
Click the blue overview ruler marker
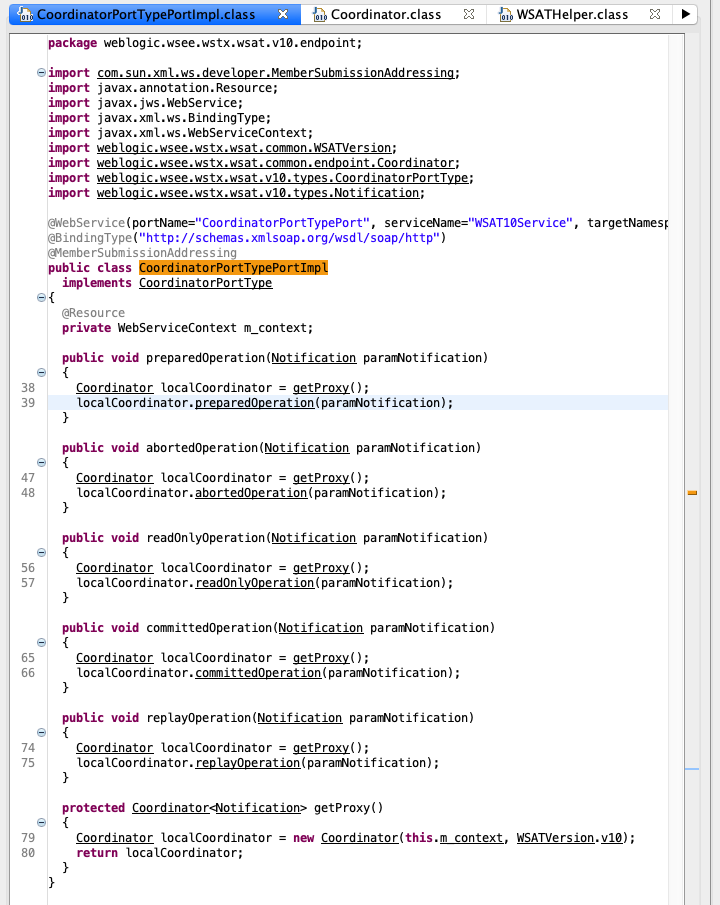692,769
